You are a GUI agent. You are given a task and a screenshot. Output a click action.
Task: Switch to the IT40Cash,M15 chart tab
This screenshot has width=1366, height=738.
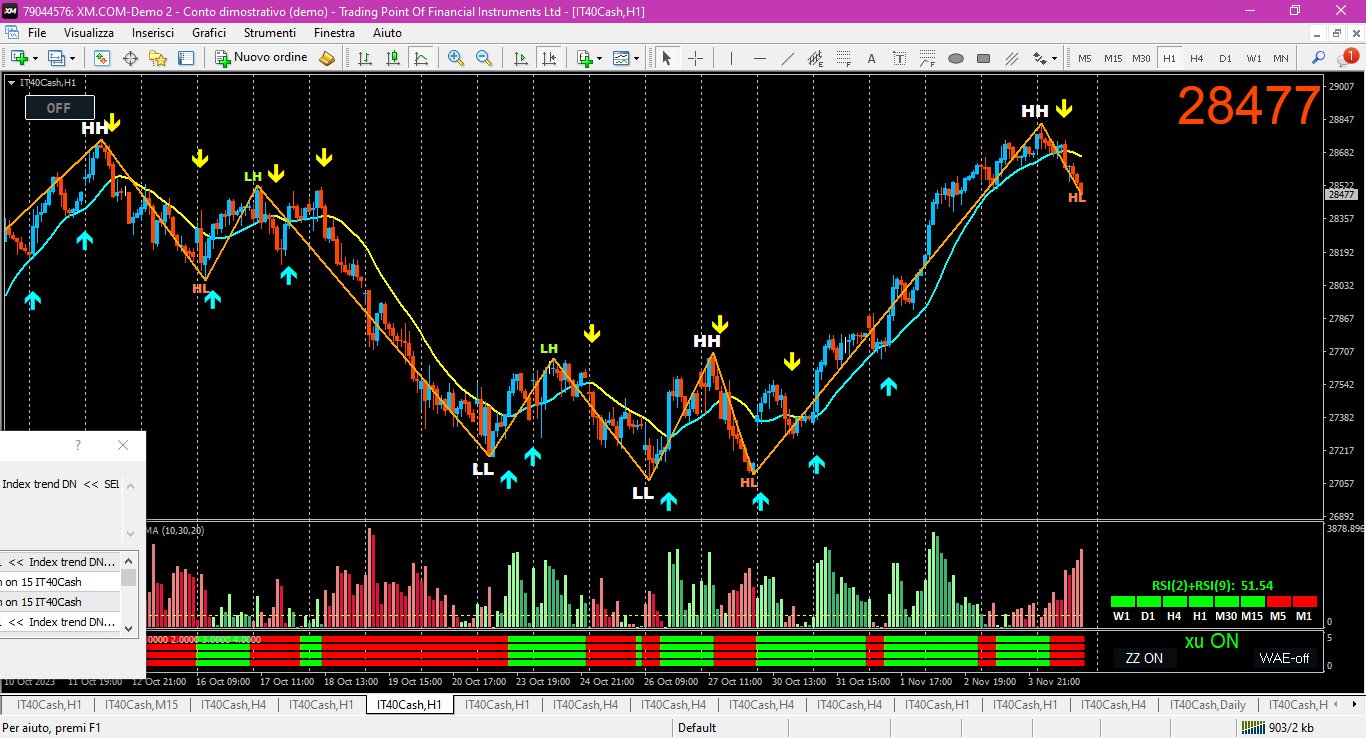tap(142, 704)
